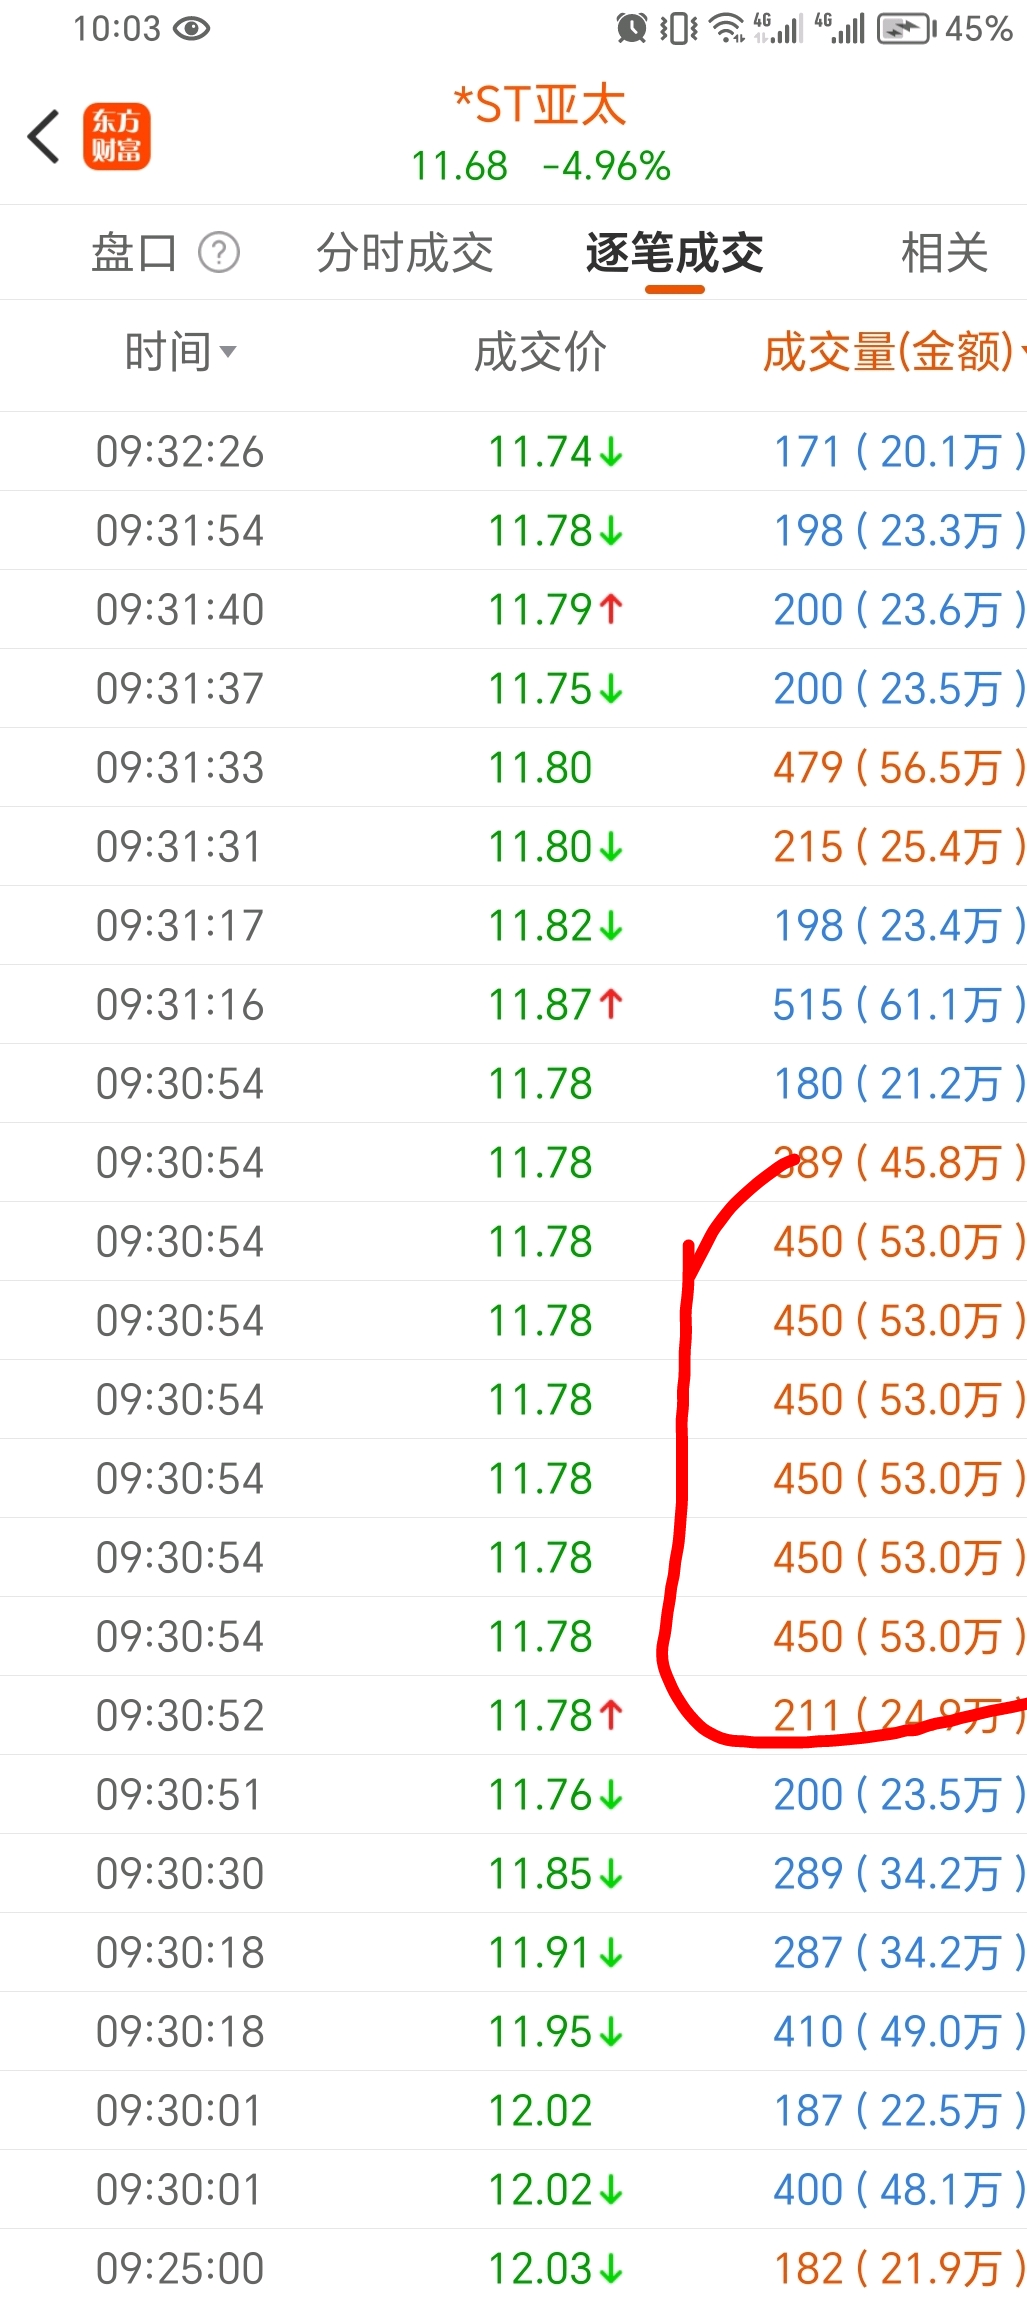
Task: Select the 09:25:00 time cell
Action: coord(180,2269)
